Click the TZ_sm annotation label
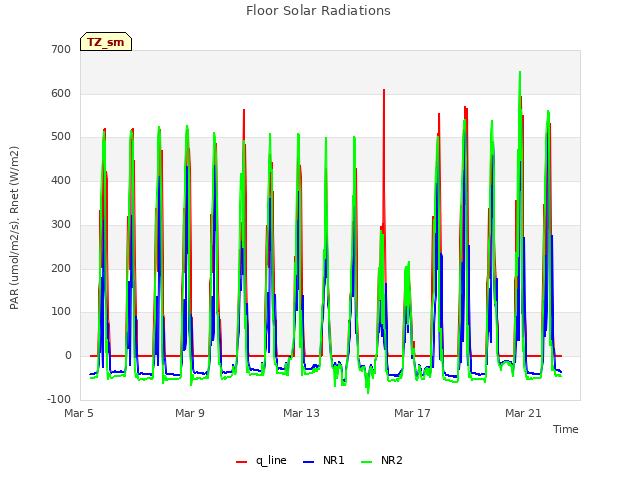Screen dimensions: 640x480 point(106,42)
